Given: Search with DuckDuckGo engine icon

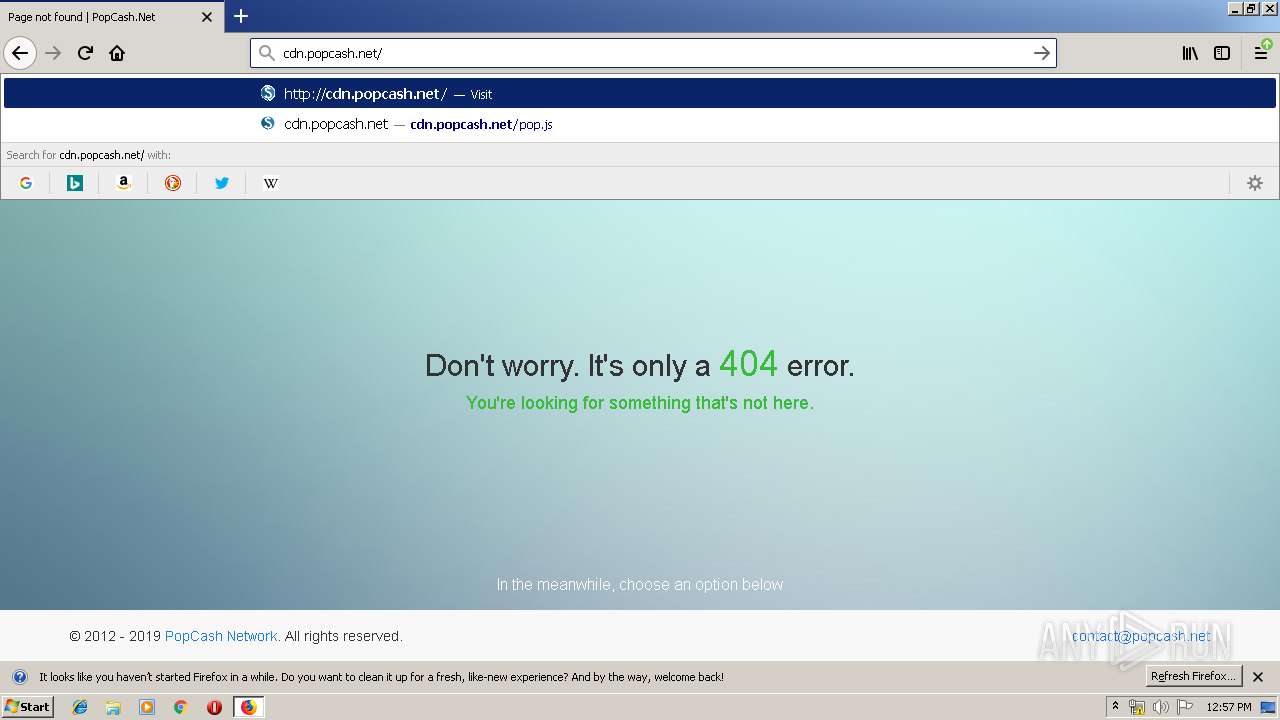Looking at the screenshot, I should coord(173,183).
